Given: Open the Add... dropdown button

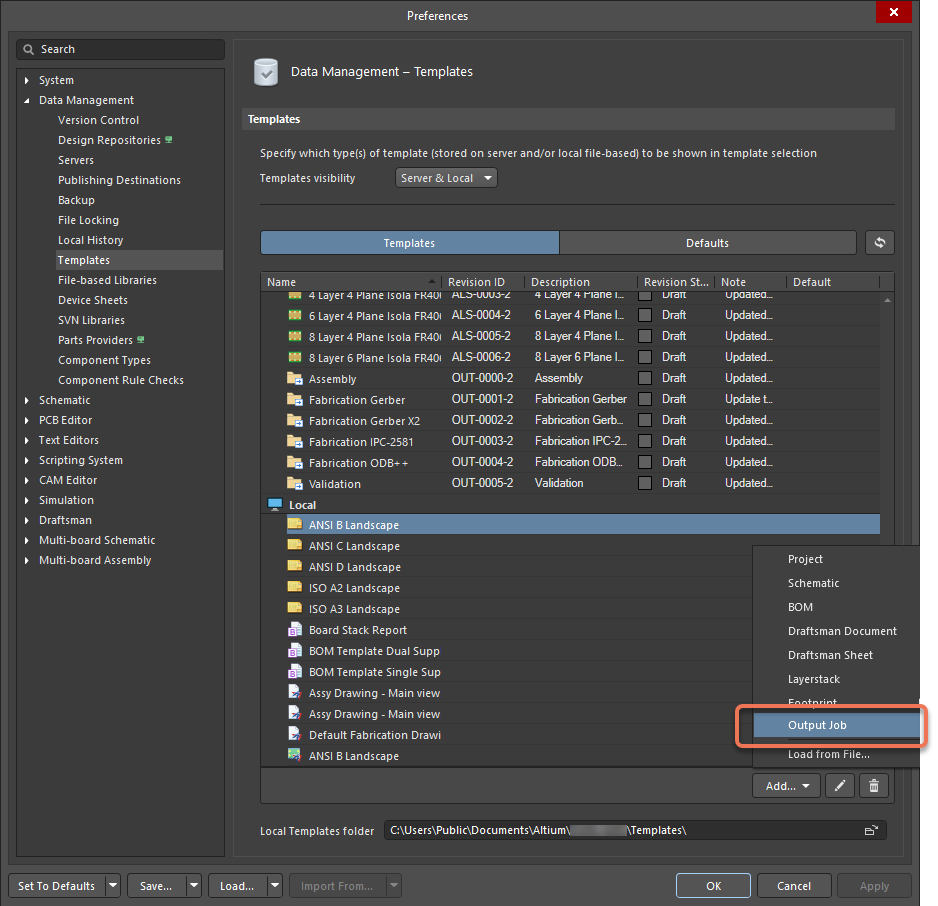Looking at the screenshot, I should point(786,786).
